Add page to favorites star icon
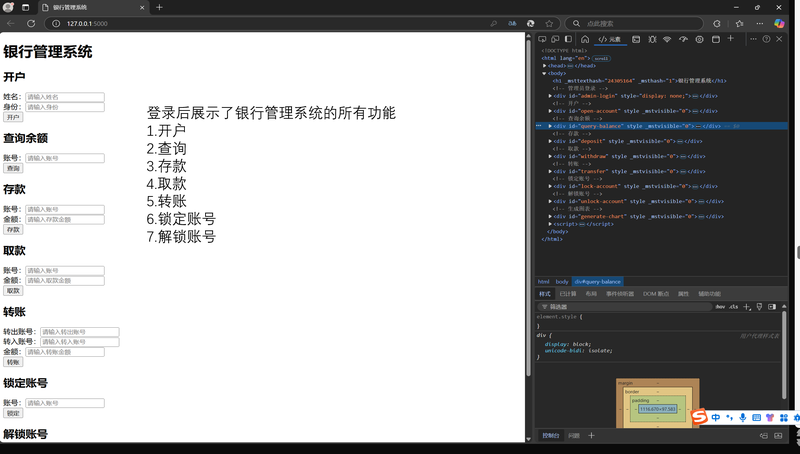Viewport: 800px width, 454px height. coord(549,23)
